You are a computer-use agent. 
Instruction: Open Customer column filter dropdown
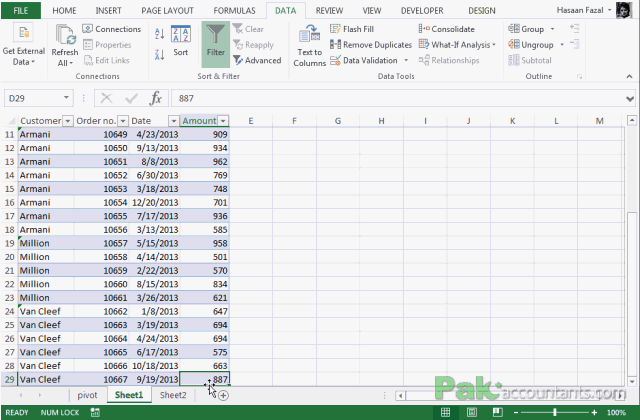click(x=68, y=121)
